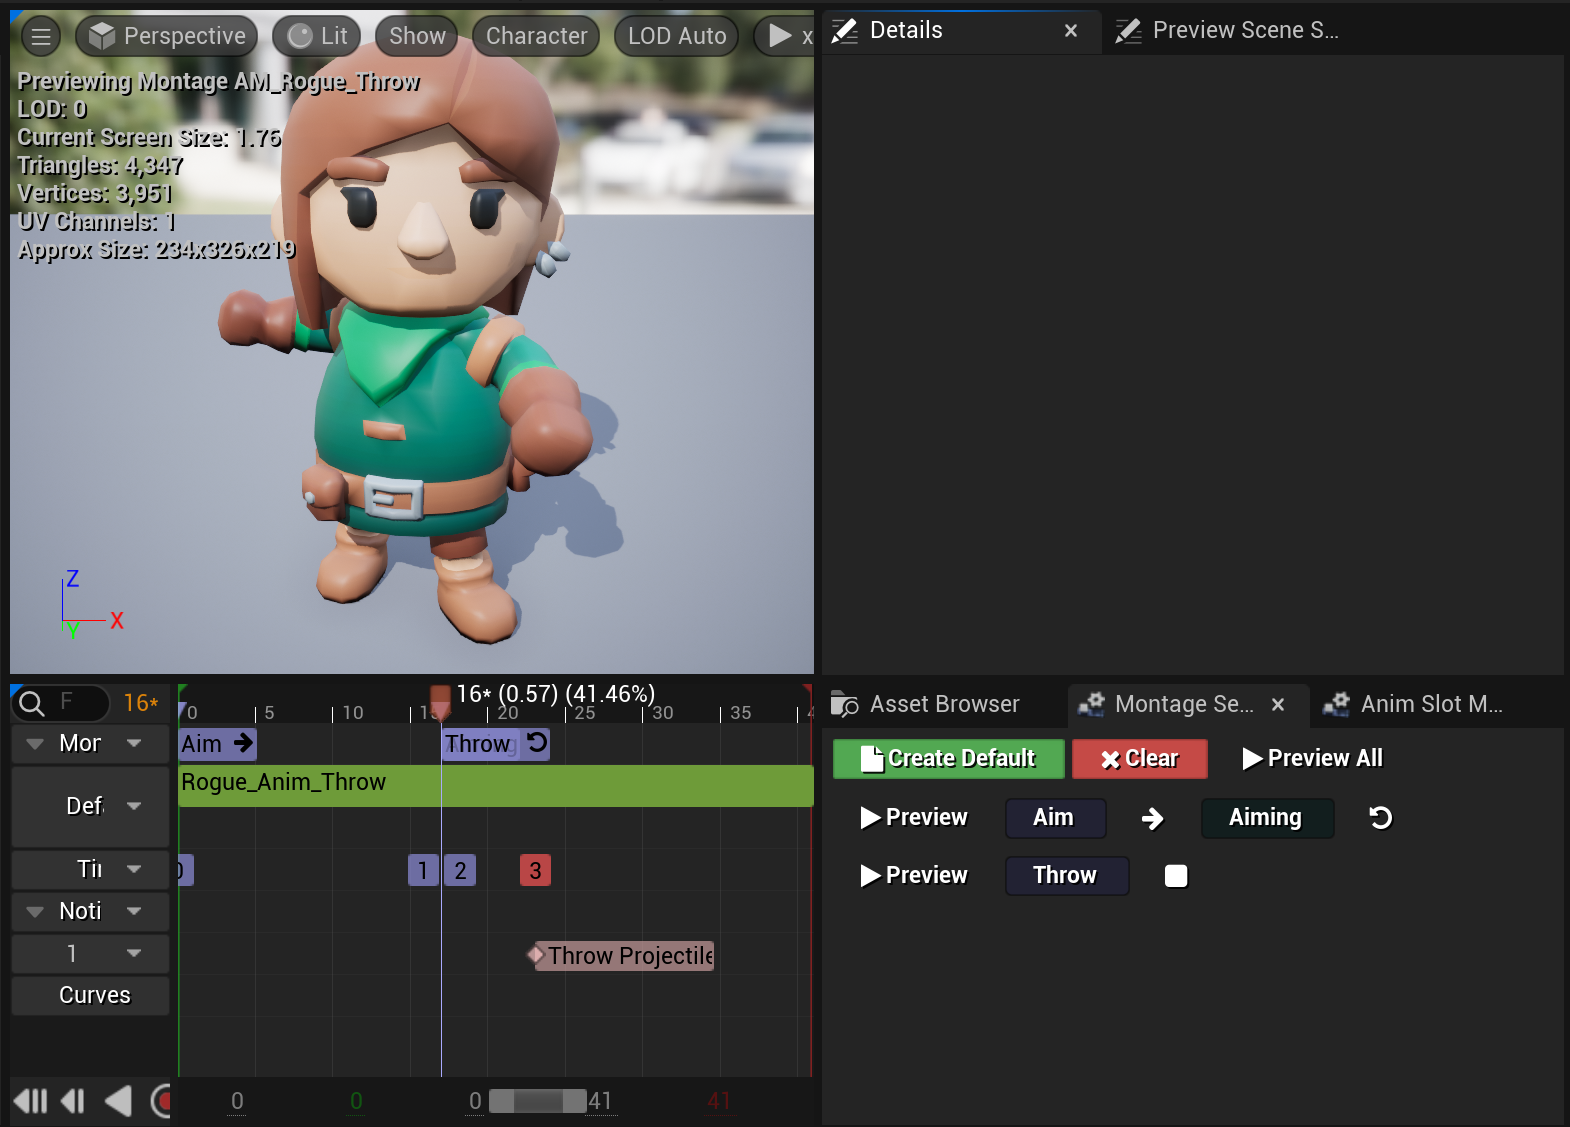Open the LOD Auto menu

(677, 36)
